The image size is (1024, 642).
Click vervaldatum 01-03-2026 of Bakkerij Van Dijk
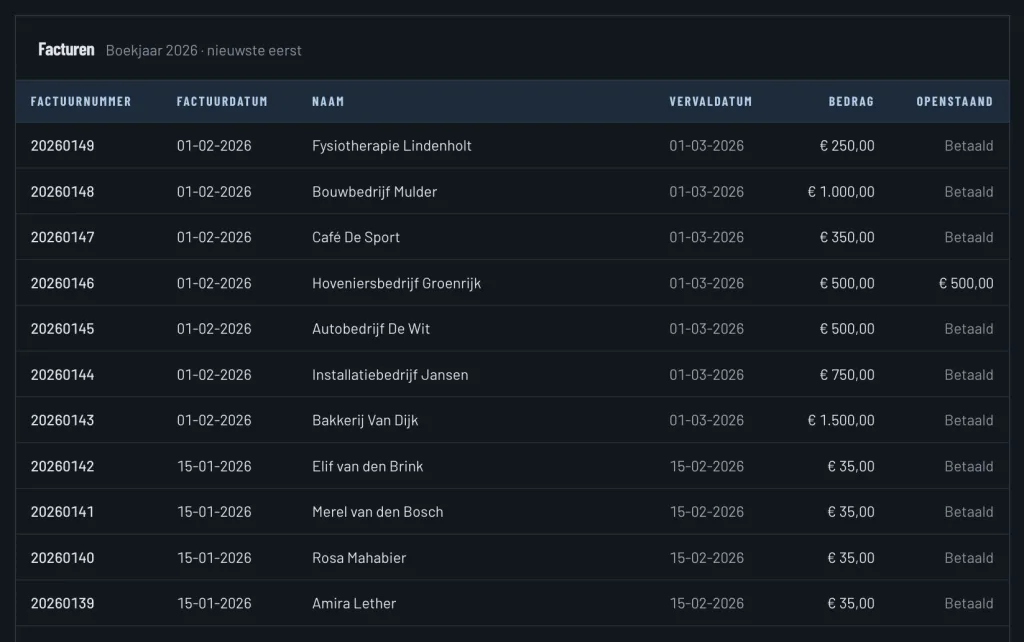[707, 420]
